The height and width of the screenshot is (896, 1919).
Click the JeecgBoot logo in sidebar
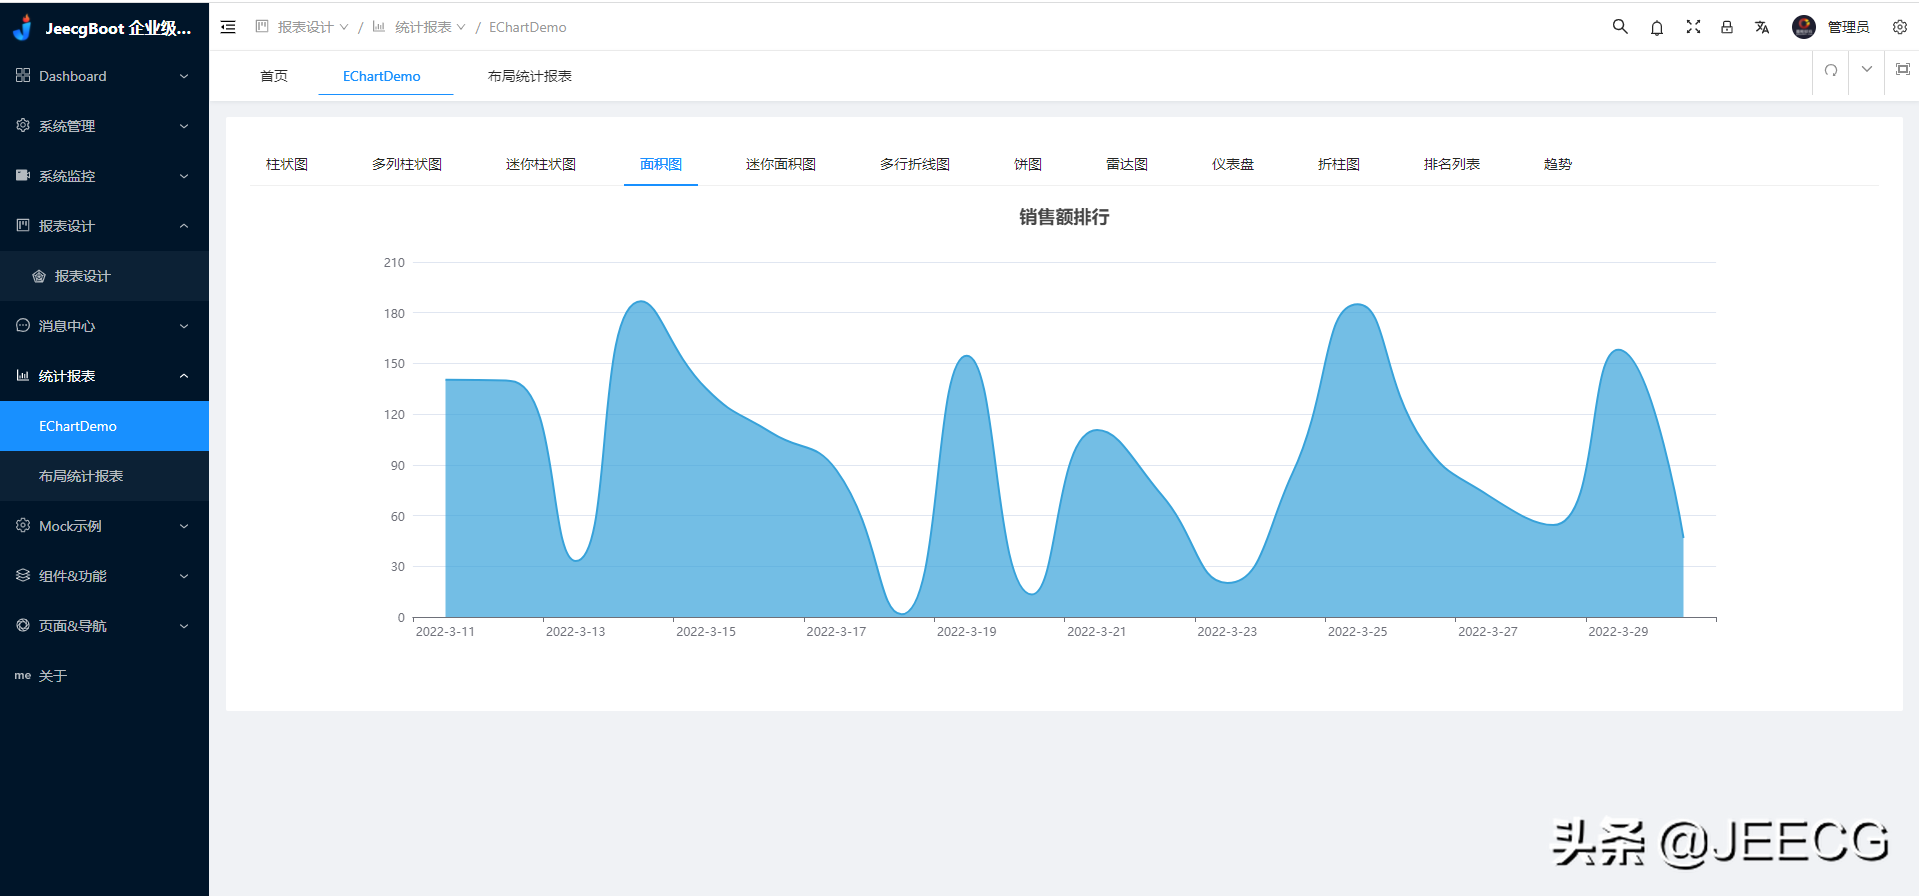click(24, 27)
